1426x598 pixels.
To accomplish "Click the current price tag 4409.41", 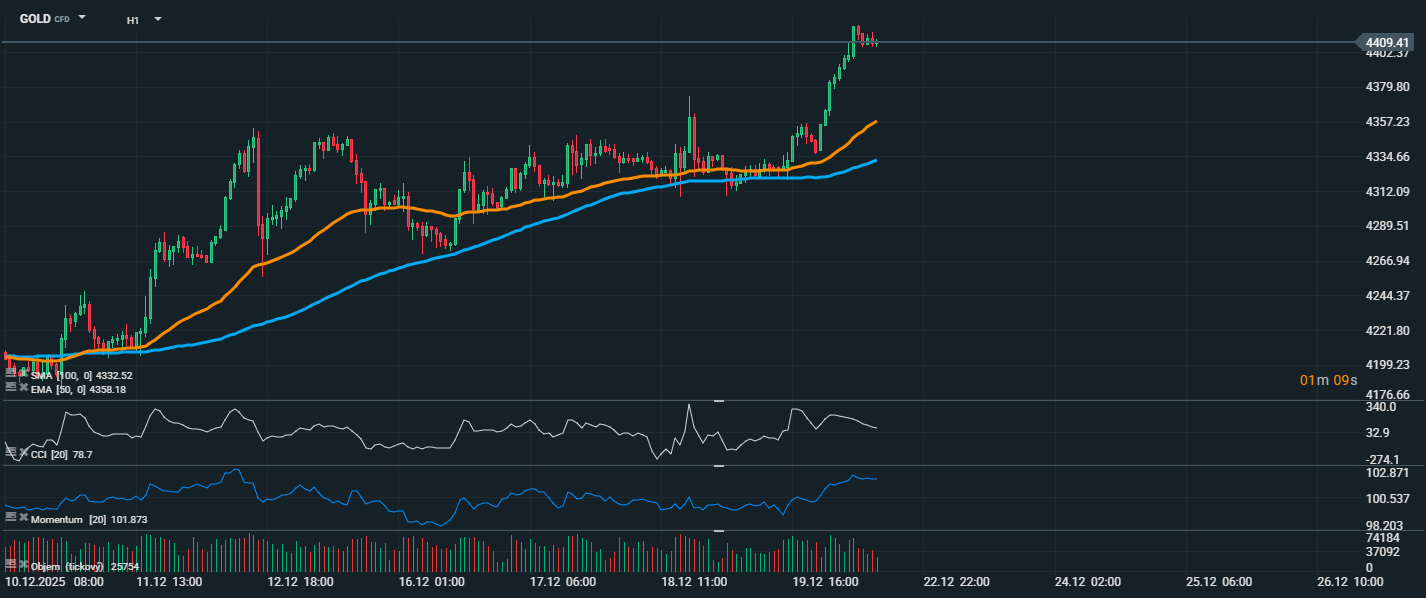I will pyautogui.click(x=1384, y=42).
